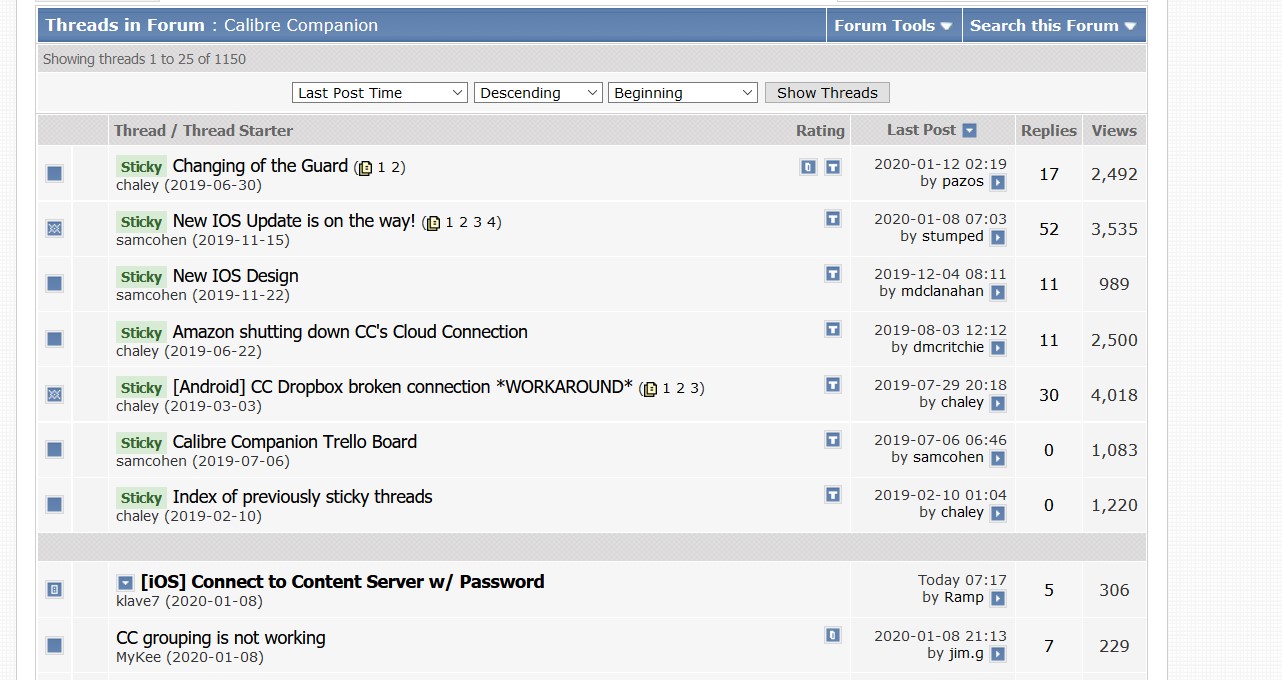This screenshot has width=1282, height=680.
Task: Open the CC grouping is not working thread
Action: pyautogui.click(x=221, y=638)
